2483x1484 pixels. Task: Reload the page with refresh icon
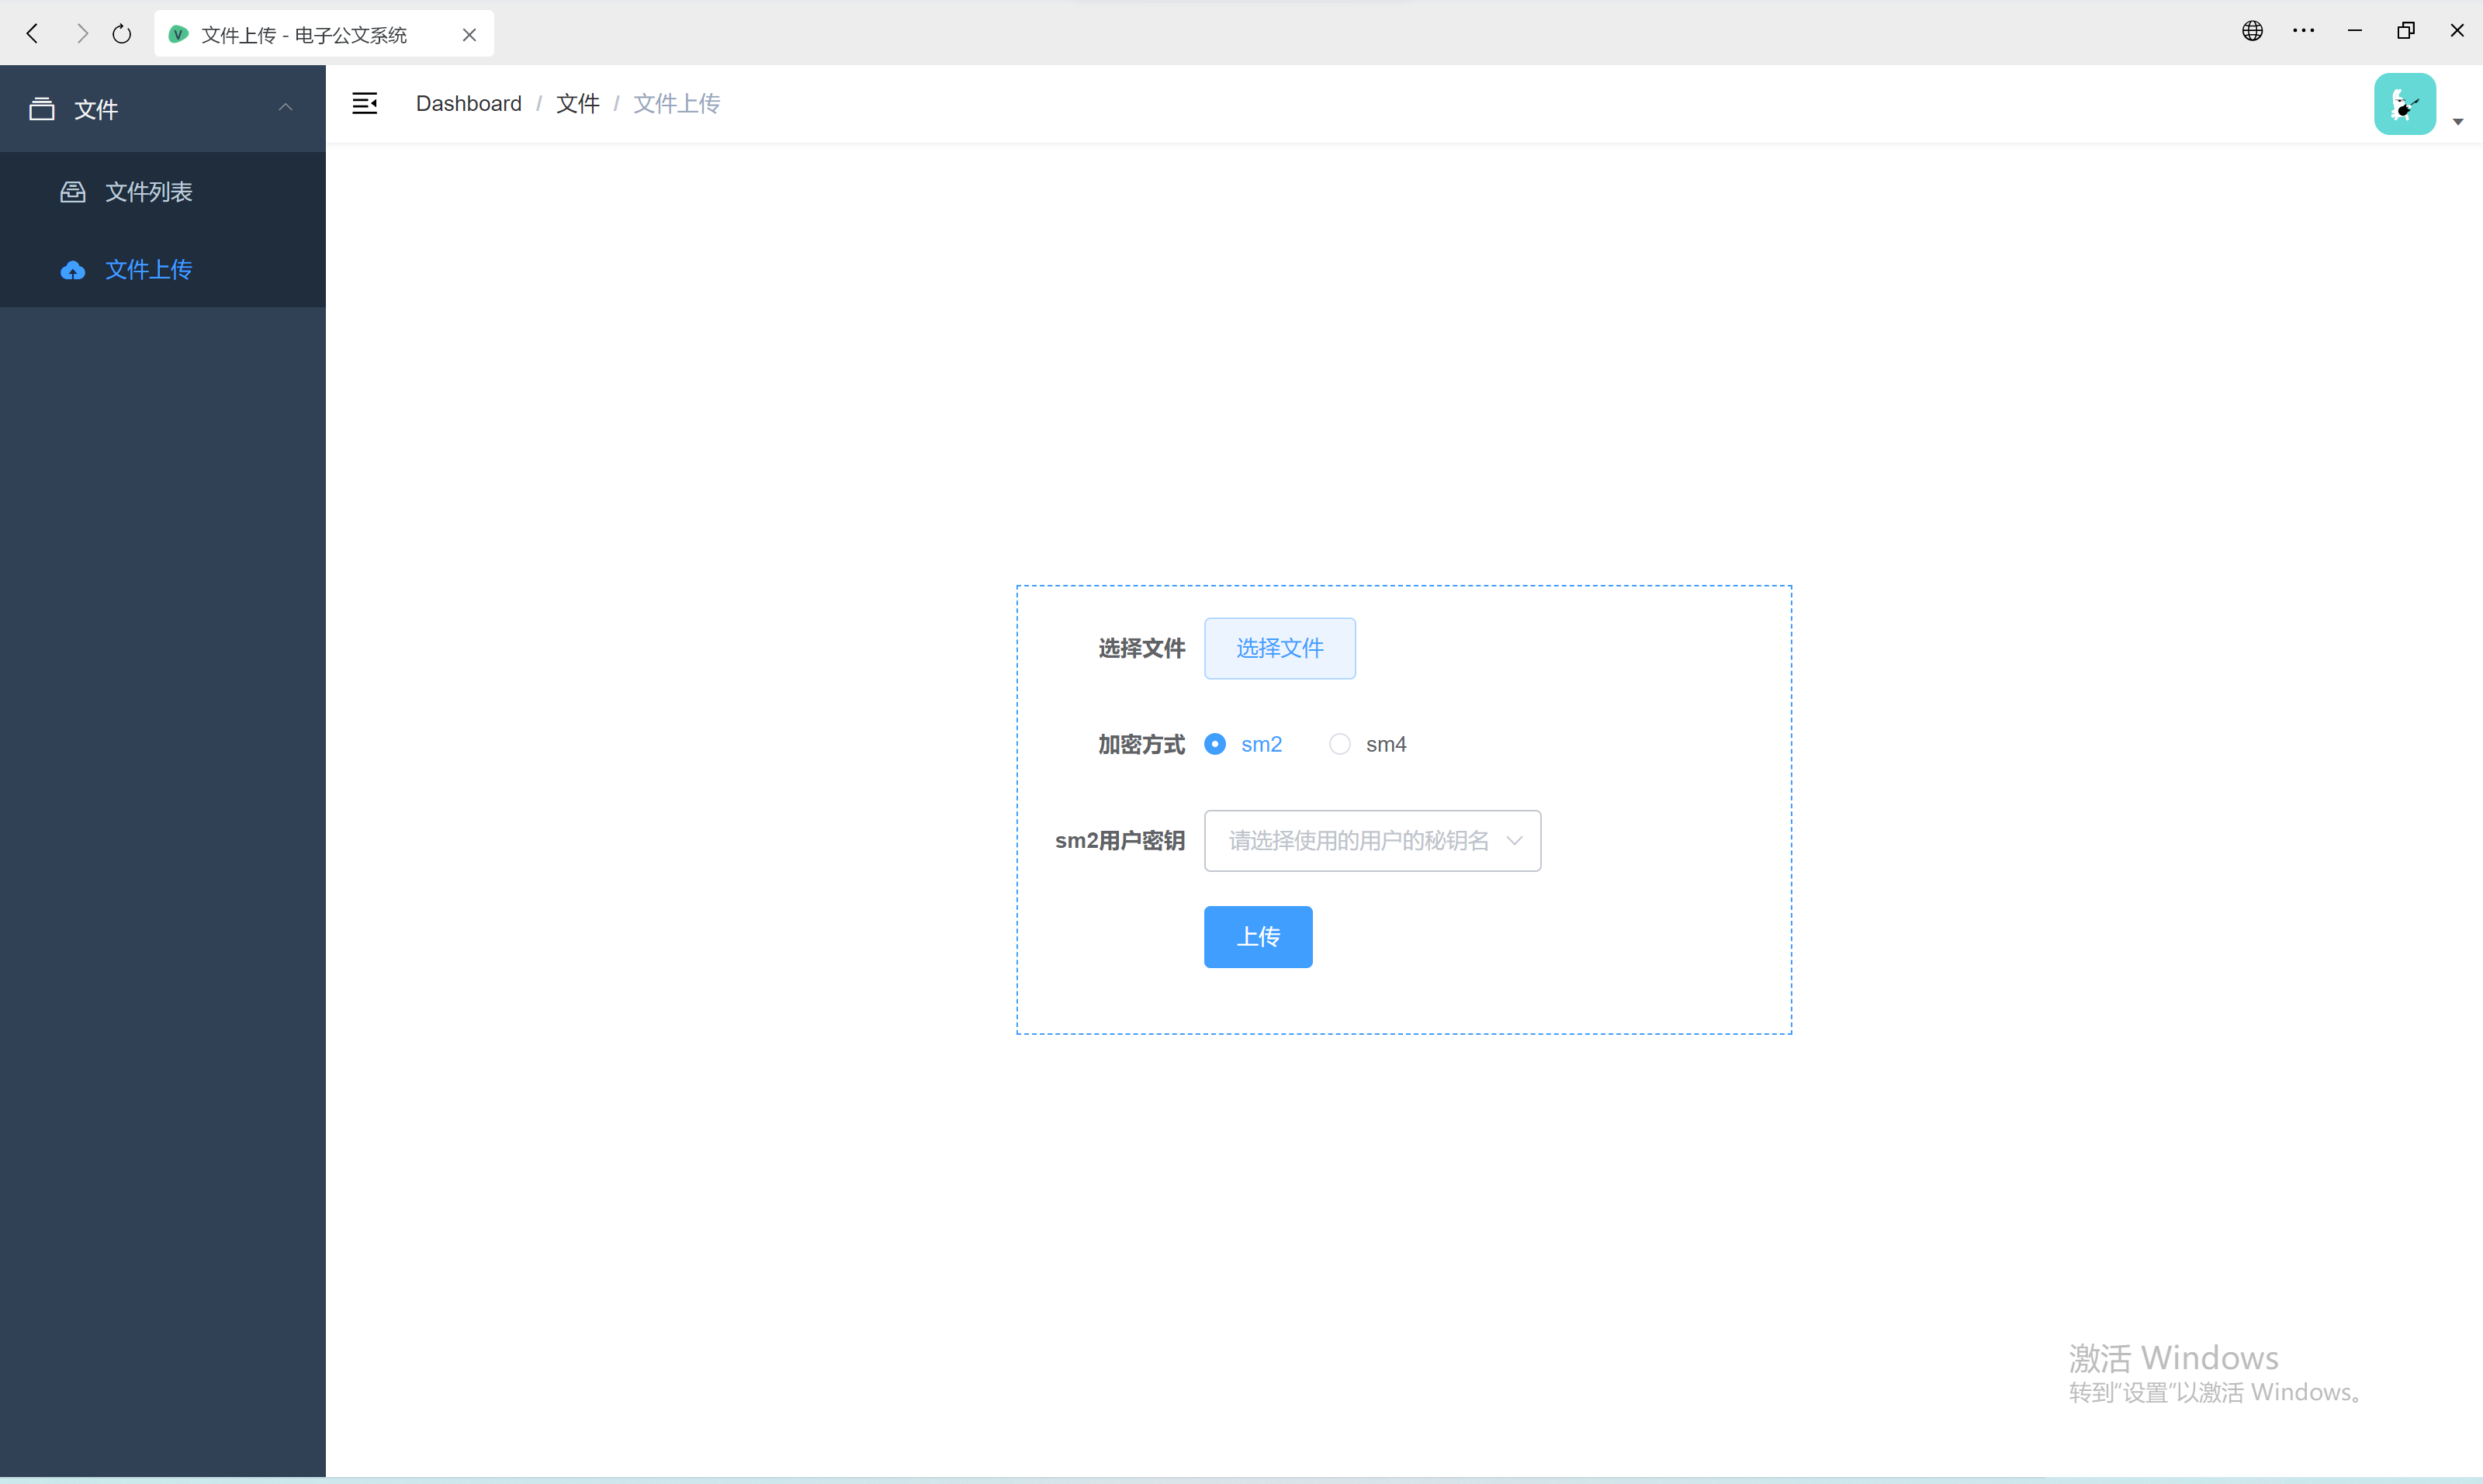122,34
